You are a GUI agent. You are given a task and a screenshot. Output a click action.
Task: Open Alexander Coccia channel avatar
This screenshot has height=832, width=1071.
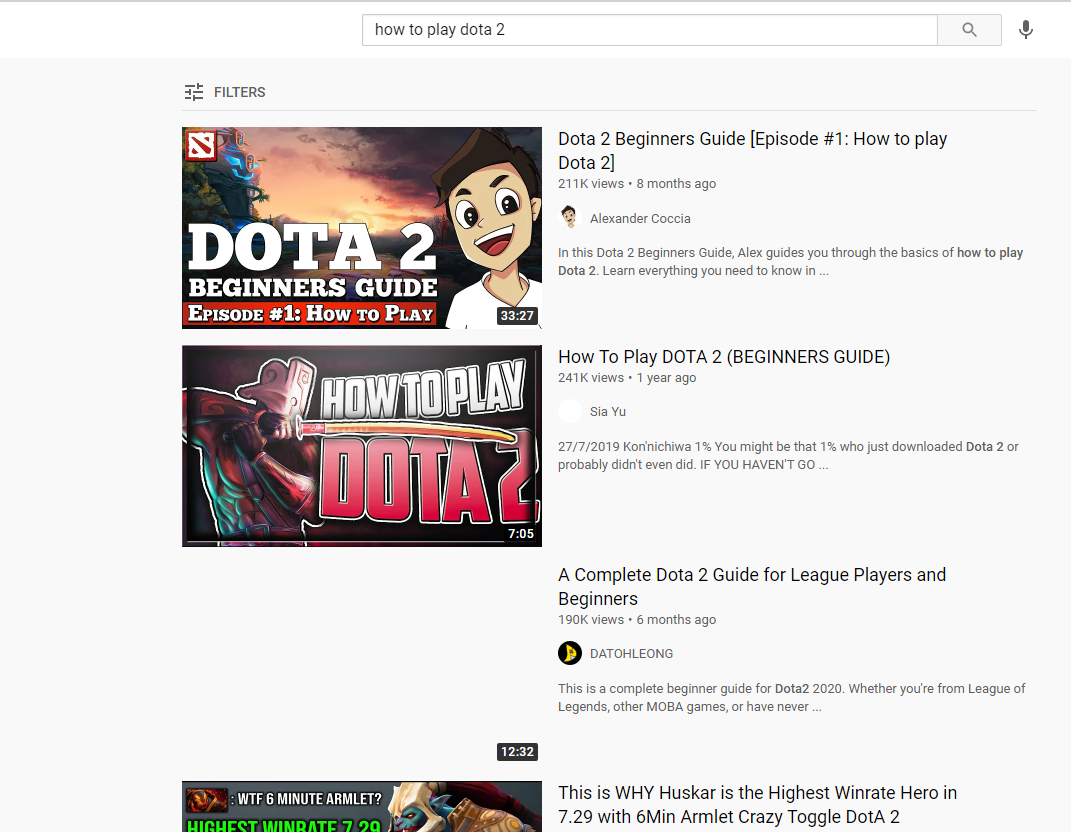click(570, 218)
